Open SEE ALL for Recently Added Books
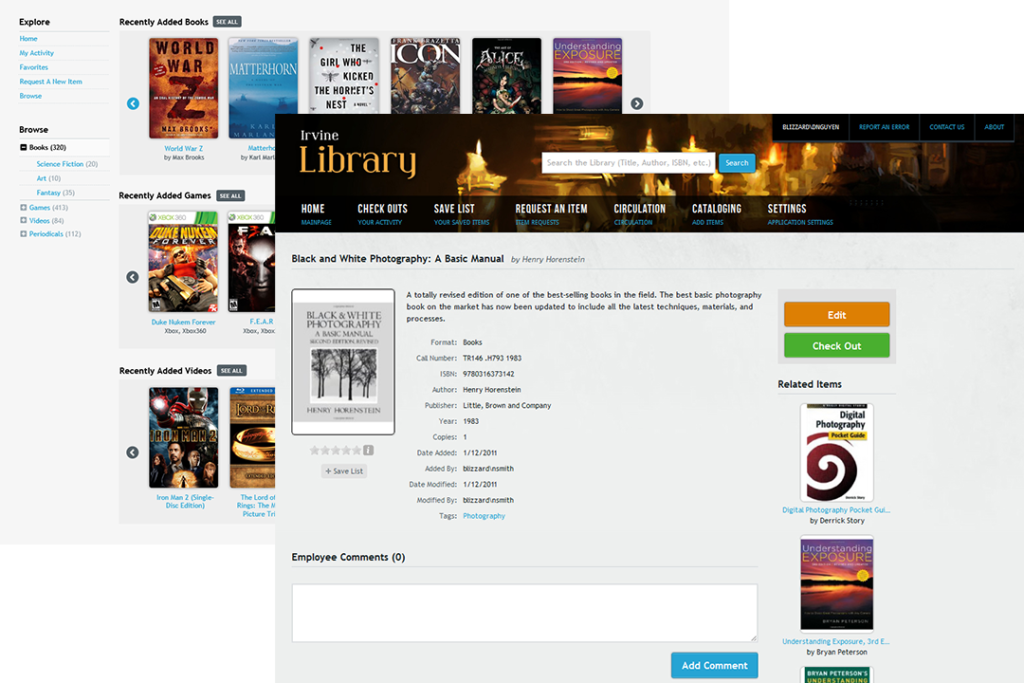 226,21
